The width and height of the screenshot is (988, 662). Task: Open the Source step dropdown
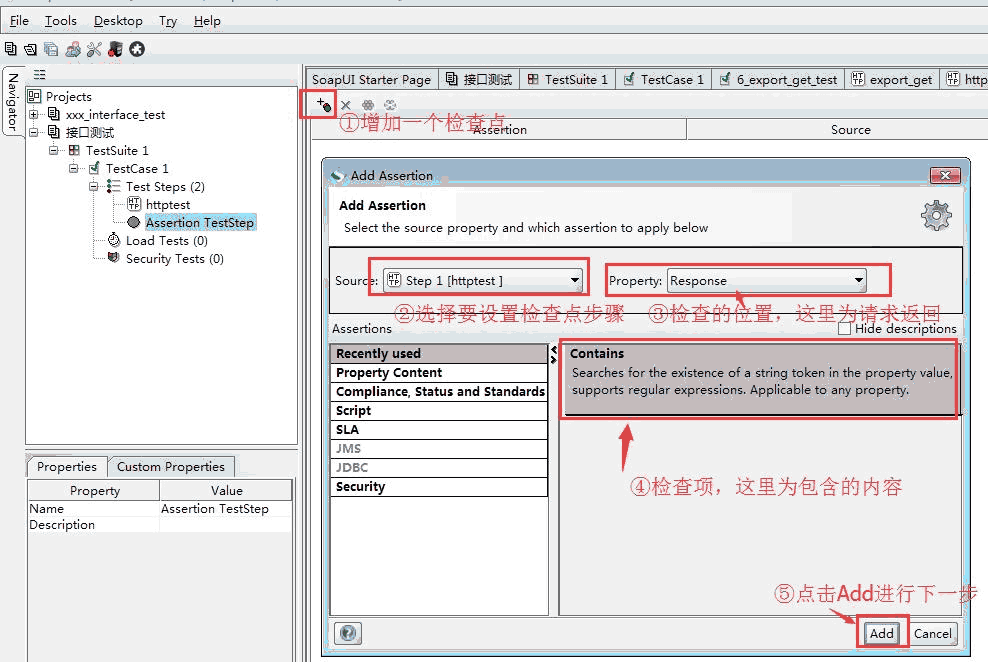click(x=482, y=280)
